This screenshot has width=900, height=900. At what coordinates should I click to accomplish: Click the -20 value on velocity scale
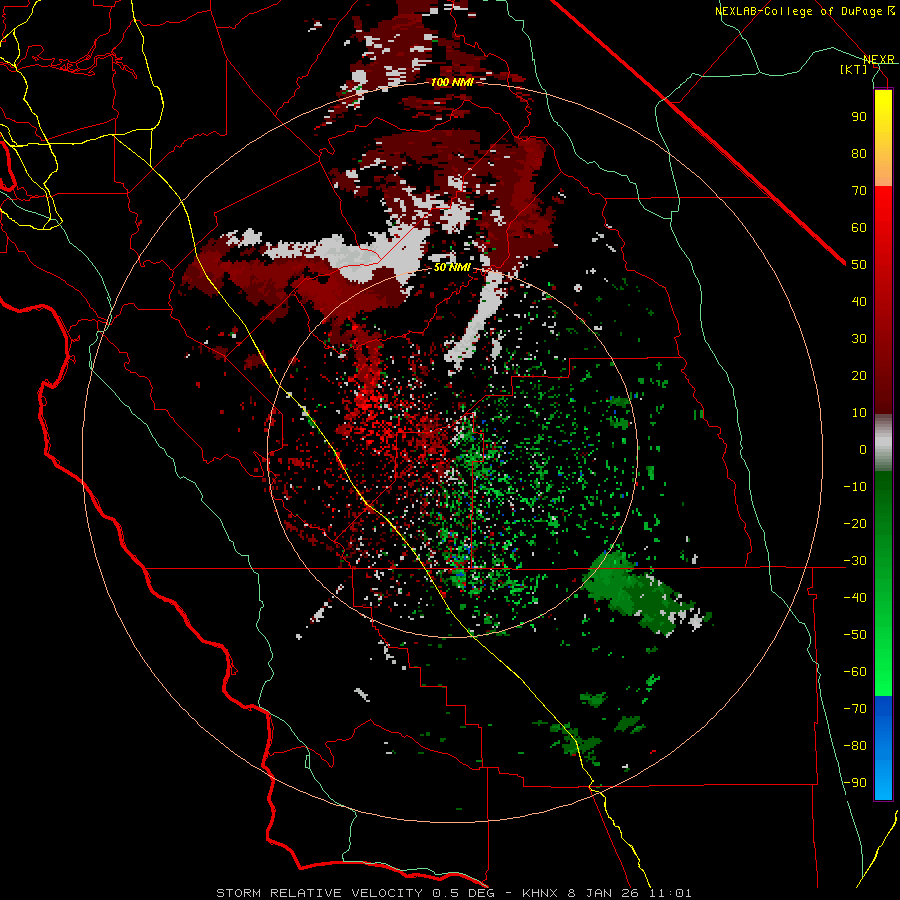[x=855, y=523]
